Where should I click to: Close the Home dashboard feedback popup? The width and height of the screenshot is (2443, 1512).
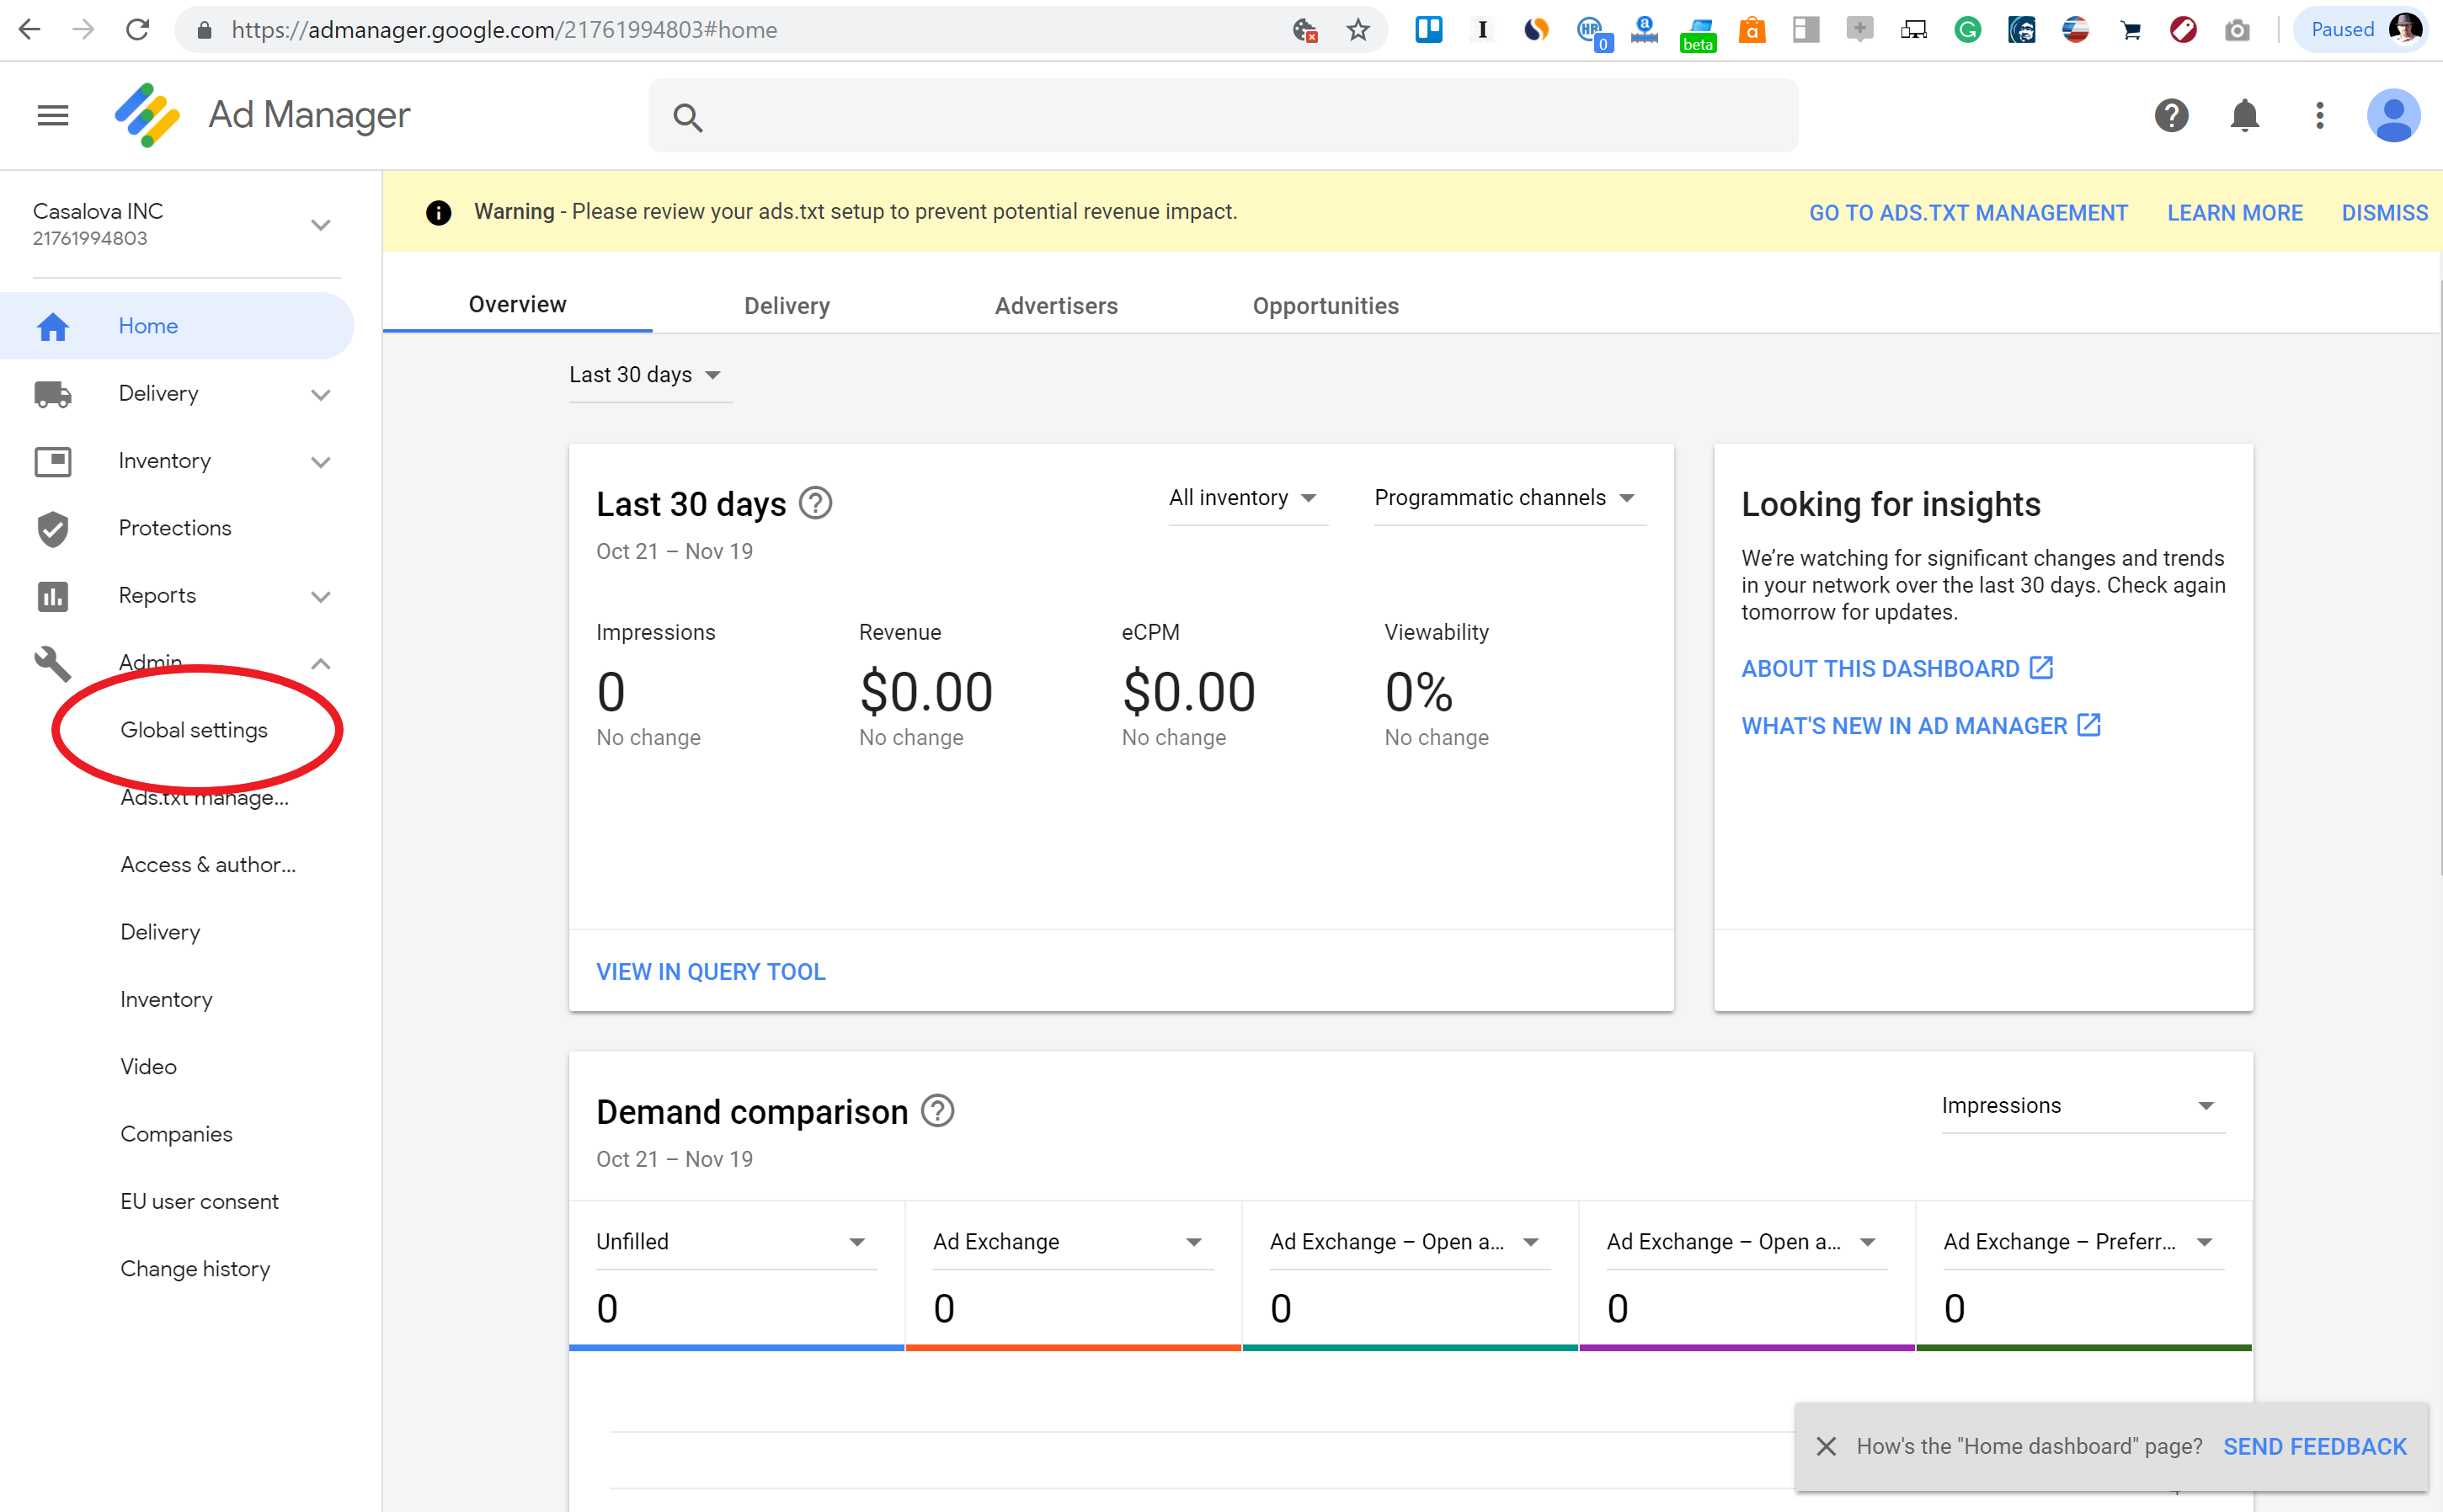(1826, 1446)
